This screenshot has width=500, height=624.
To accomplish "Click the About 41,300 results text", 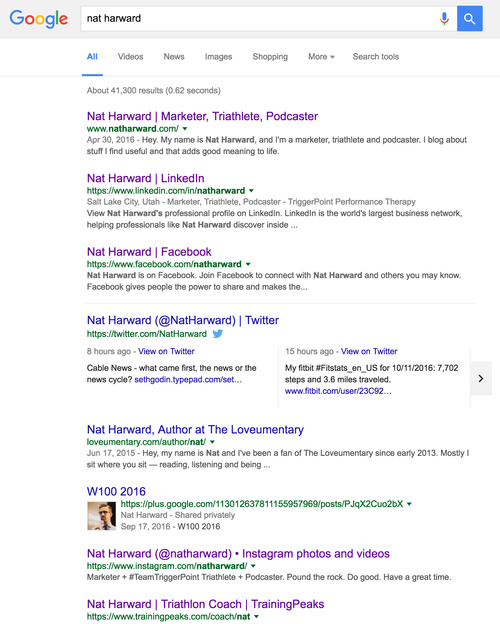I will (154, 91).
